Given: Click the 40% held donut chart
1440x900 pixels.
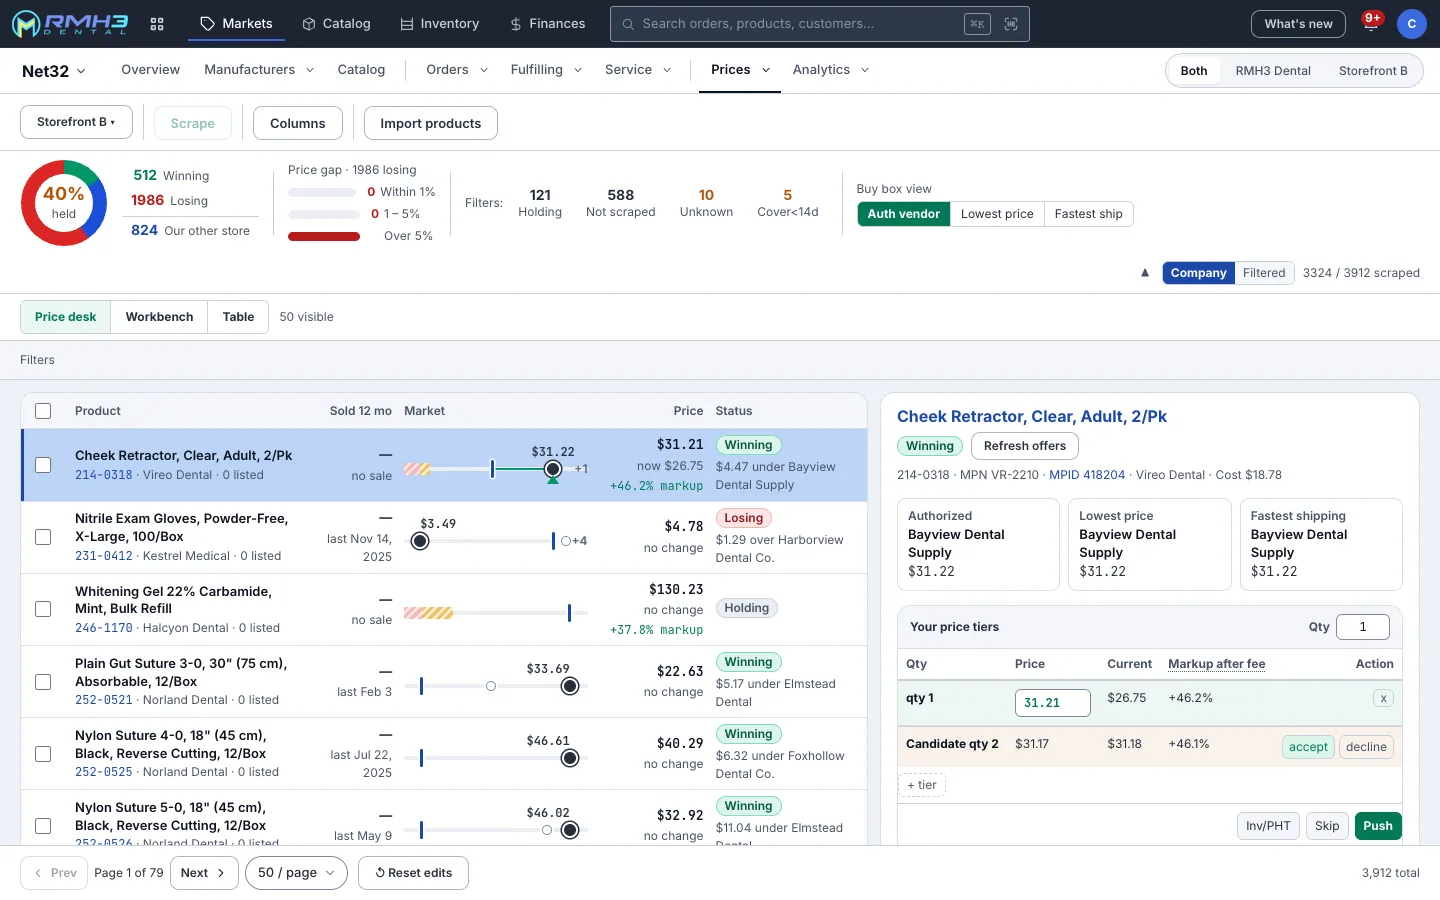Looking at the screenshot, I should click(x=64, y=203).
